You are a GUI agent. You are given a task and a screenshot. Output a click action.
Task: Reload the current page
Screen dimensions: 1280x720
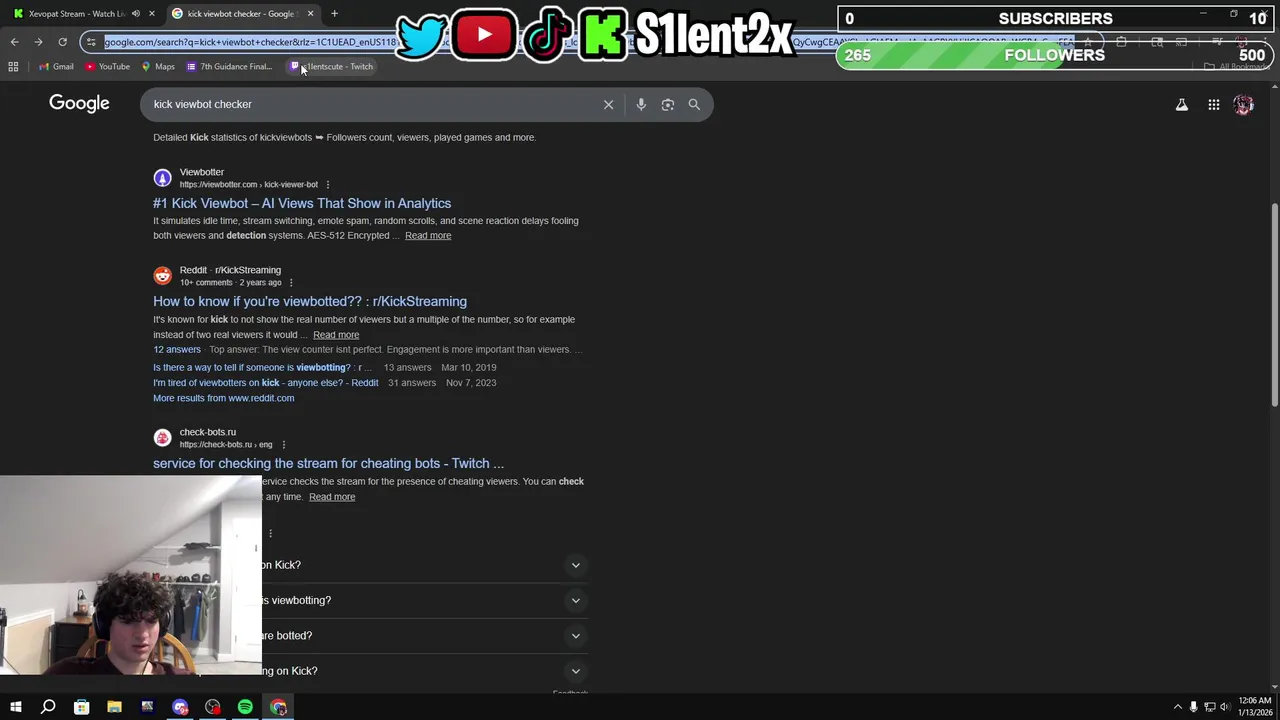click(62, 42)
